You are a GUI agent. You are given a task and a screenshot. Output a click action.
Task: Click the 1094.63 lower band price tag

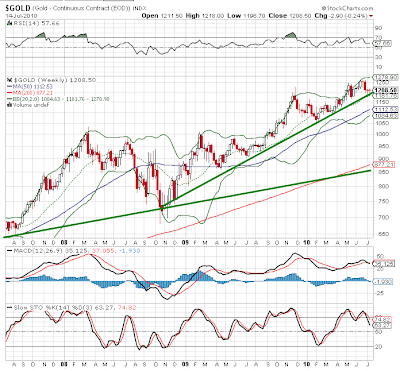(x=386, y=116)
